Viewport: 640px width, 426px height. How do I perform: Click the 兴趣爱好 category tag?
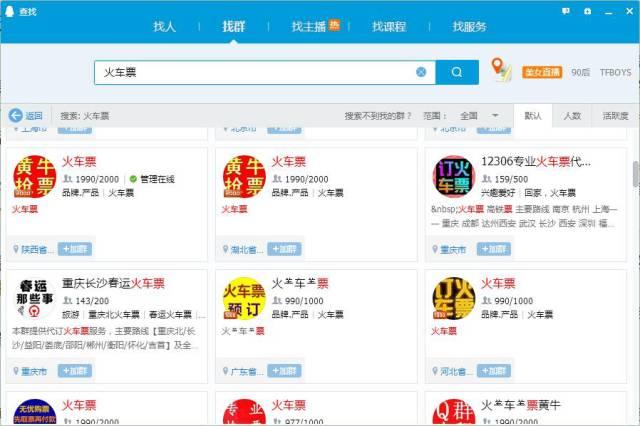498,193
